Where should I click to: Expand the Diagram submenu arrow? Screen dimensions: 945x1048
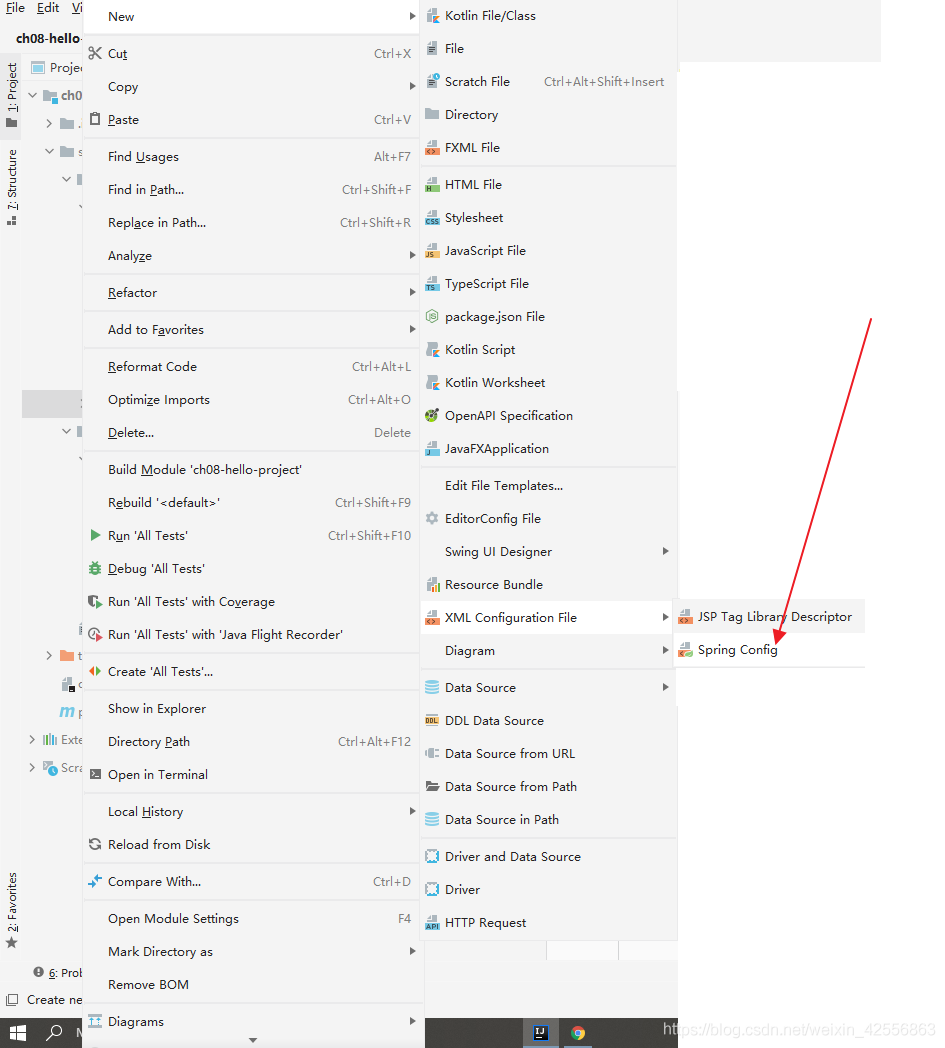click(x=666, y=650)
